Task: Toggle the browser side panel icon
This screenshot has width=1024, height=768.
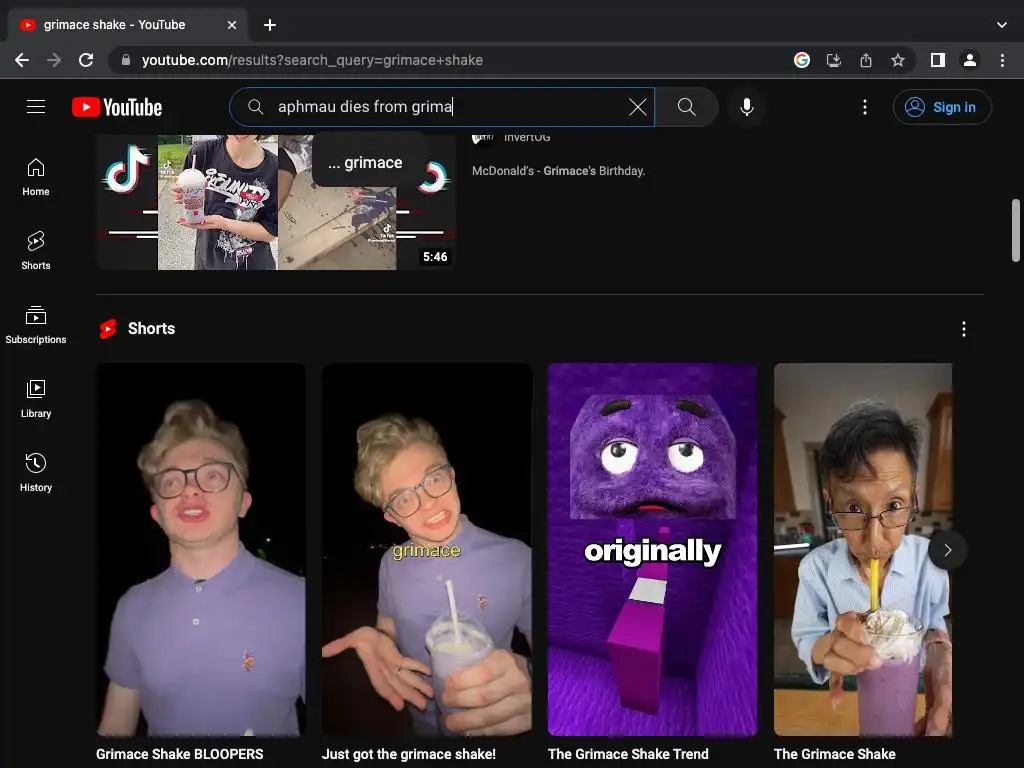Action: click(938, 60)
